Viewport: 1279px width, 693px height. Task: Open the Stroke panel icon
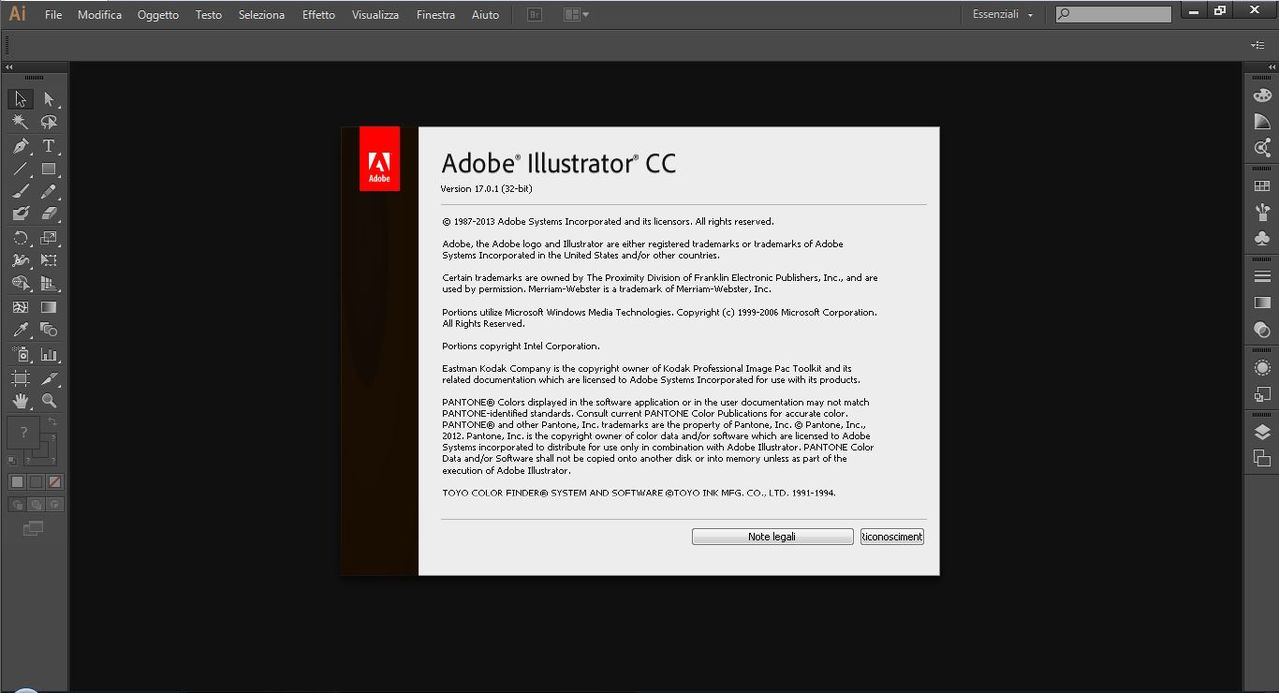pos(1262,276)
